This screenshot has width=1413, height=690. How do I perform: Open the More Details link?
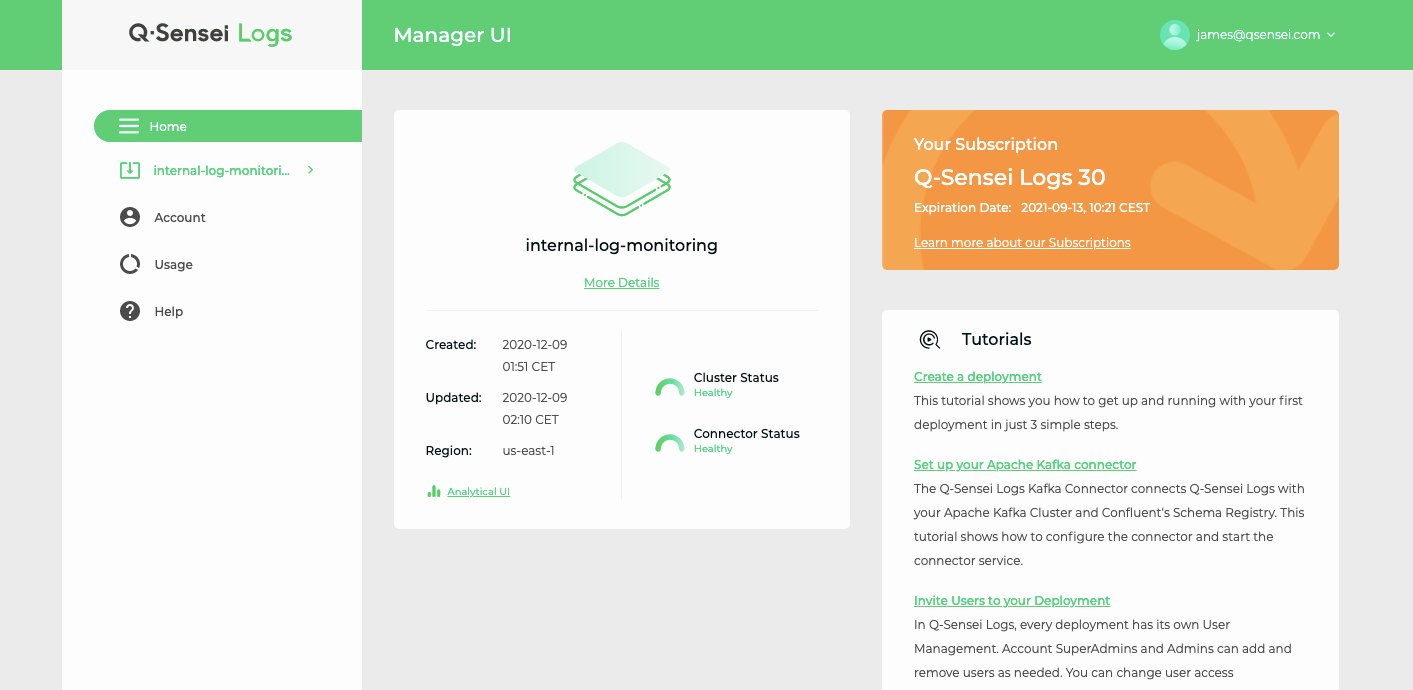(622, 283)
